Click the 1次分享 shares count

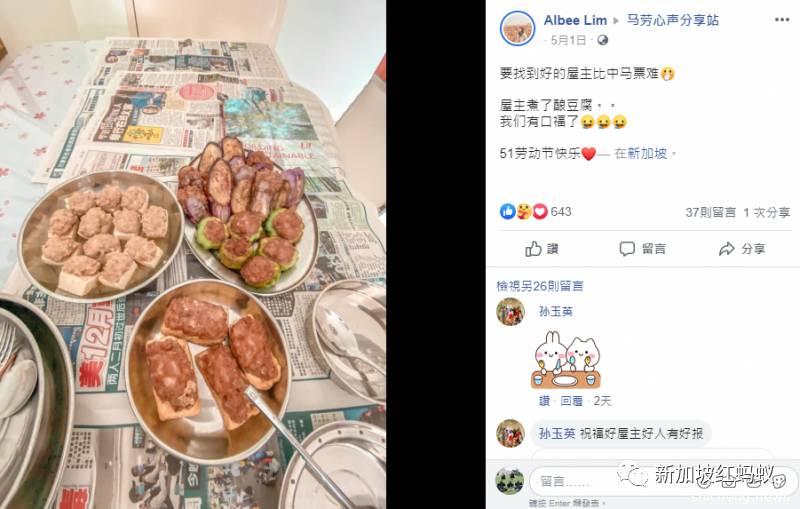766,212
